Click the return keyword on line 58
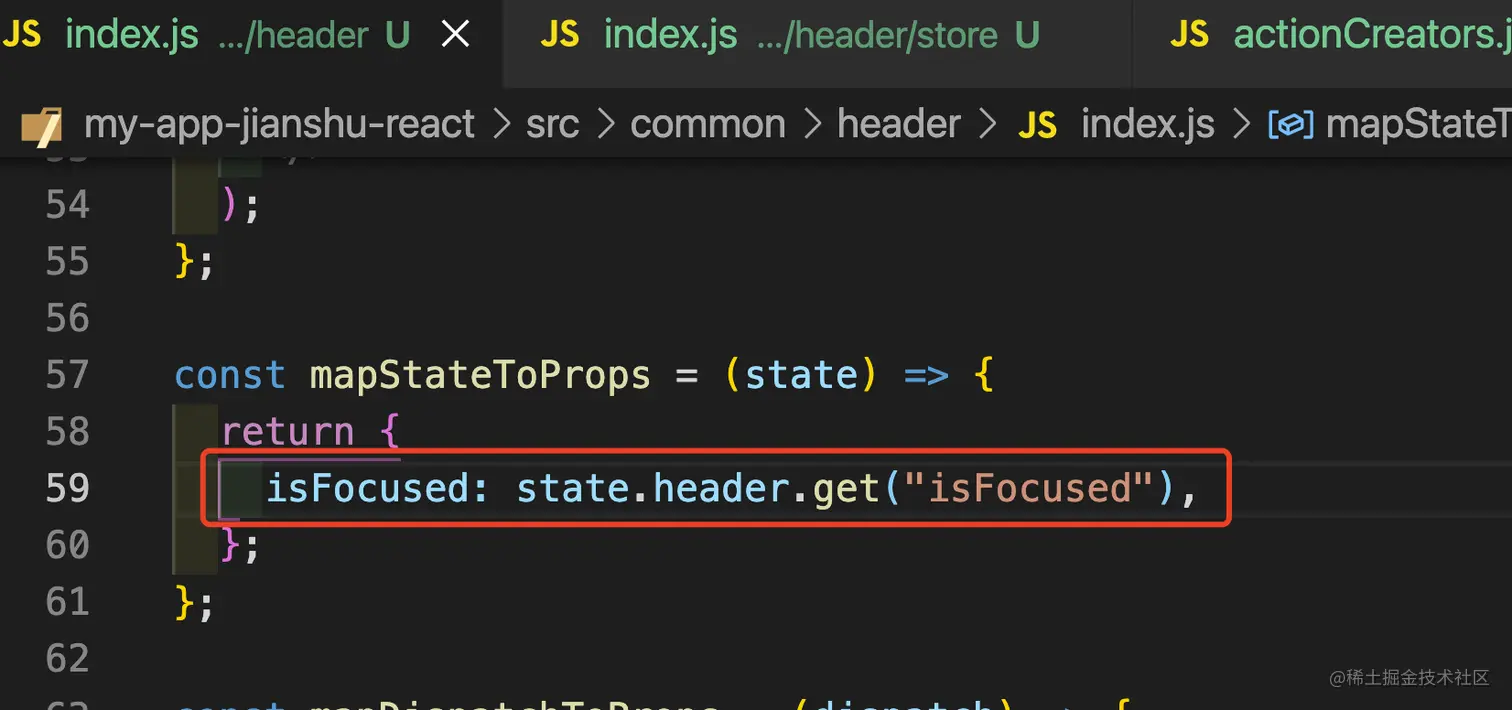 (x=287, y=432)
